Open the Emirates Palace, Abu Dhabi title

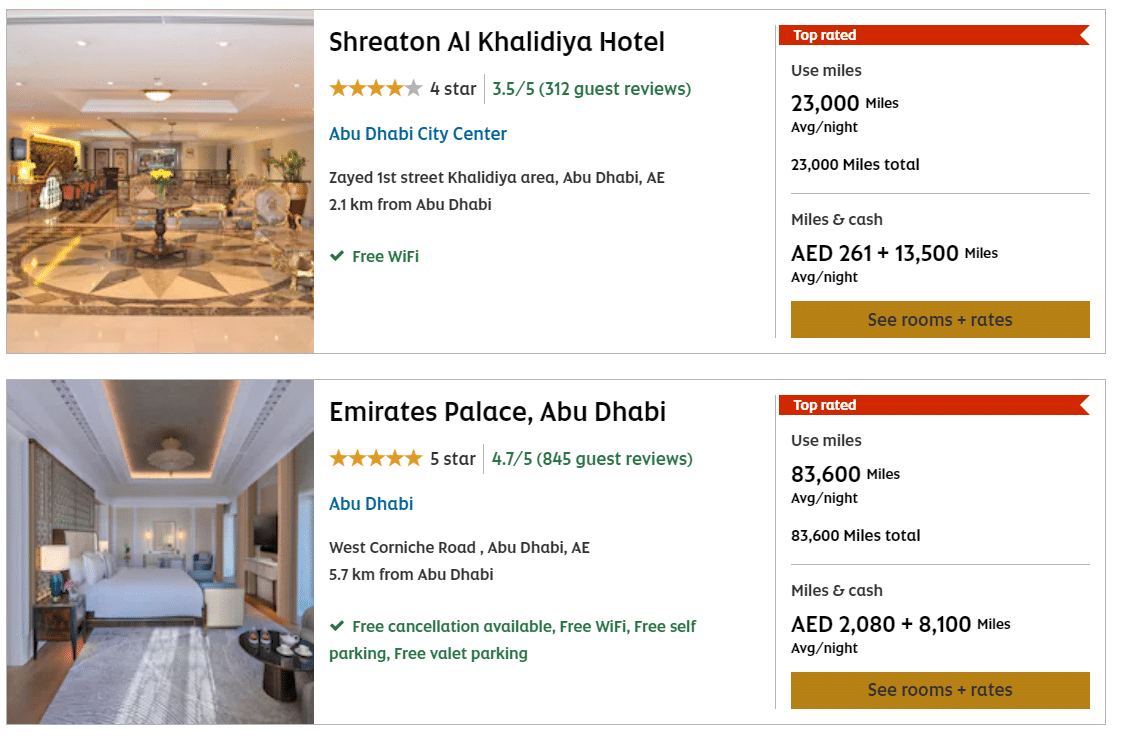(x=497, y=412)
